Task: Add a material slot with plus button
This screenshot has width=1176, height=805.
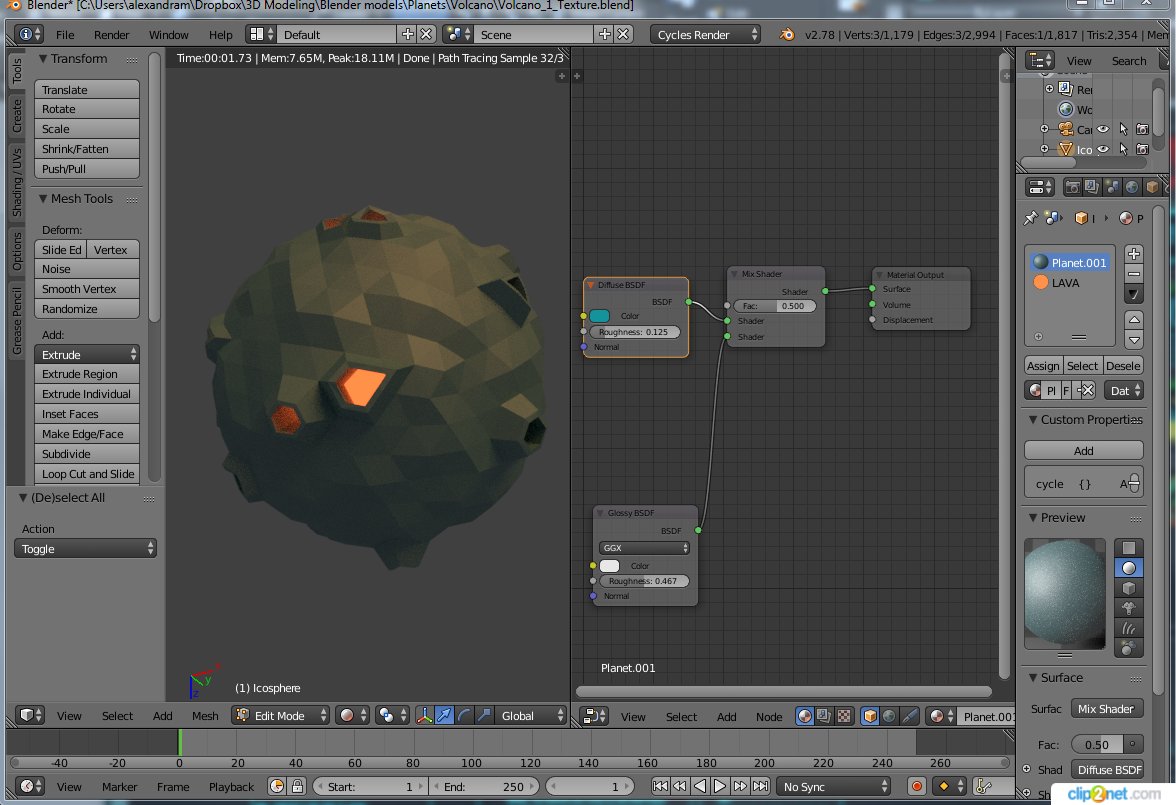Action: [x=1134, y=254]
